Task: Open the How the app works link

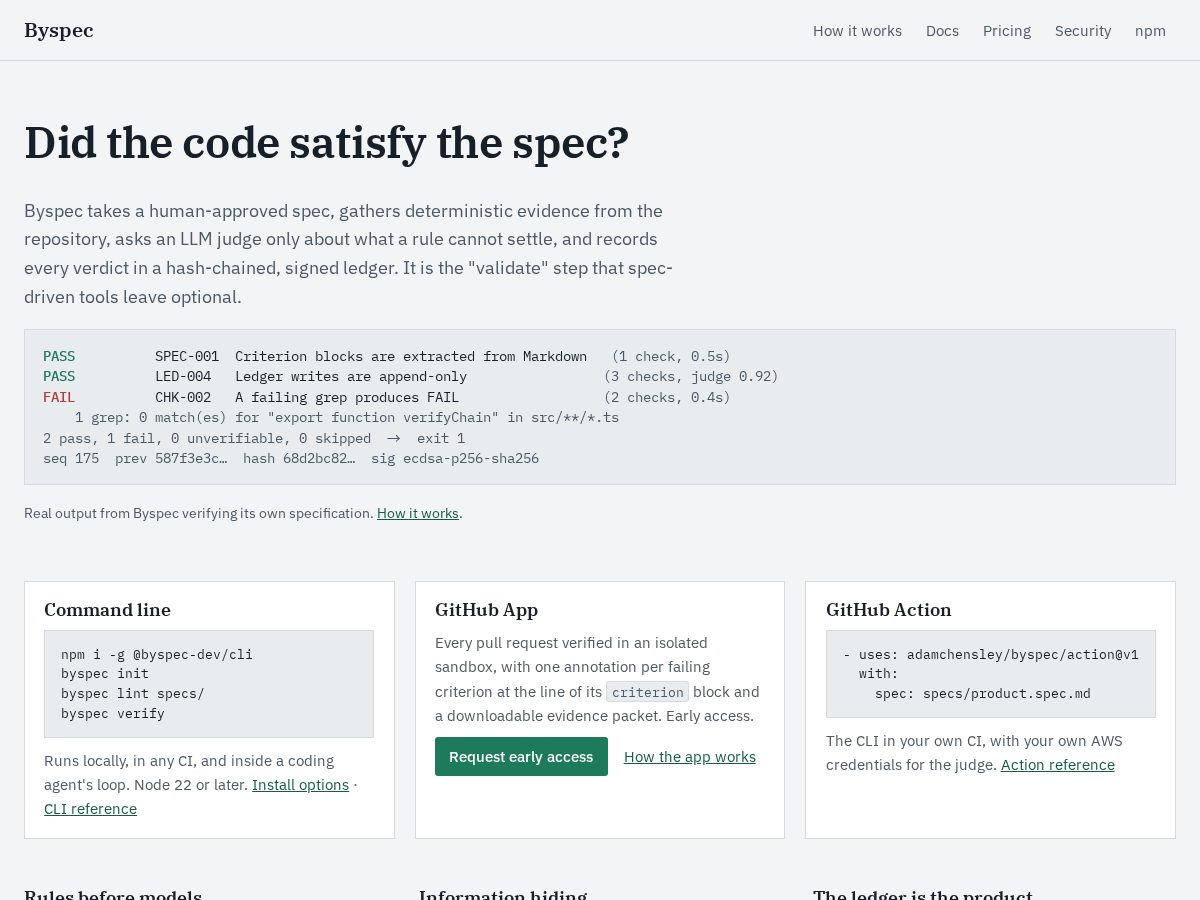Action: click(690, 757)
